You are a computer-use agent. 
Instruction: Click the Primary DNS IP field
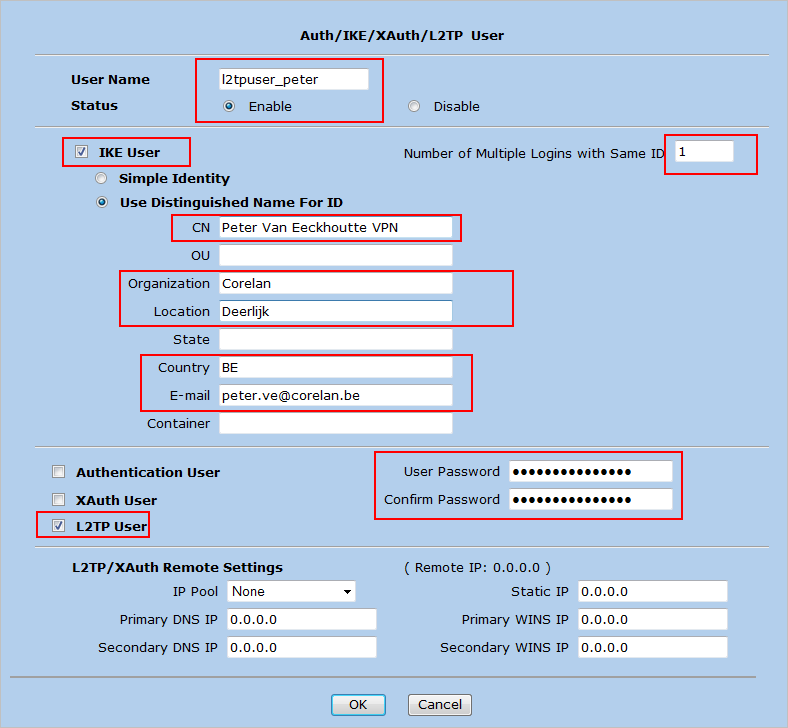click(x=302, y=620)
